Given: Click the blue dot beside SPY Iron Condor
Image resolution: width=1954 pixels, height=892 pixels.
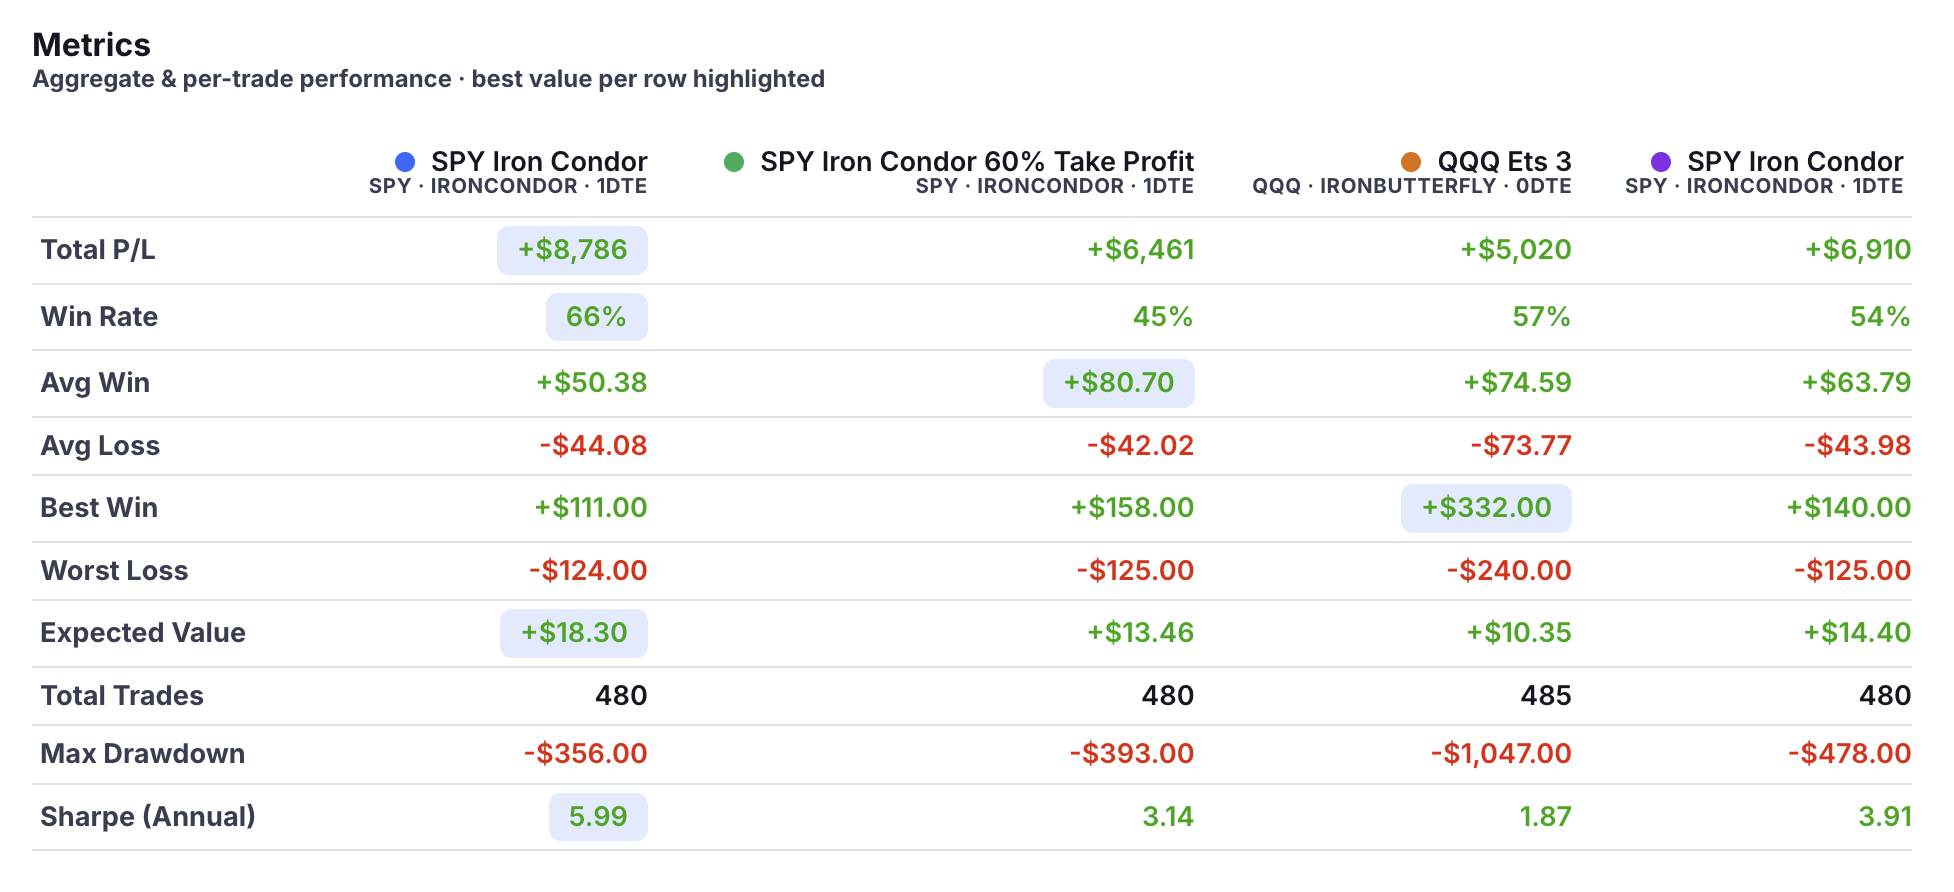Looking at the screenshot, I should (x=405, y=162).
